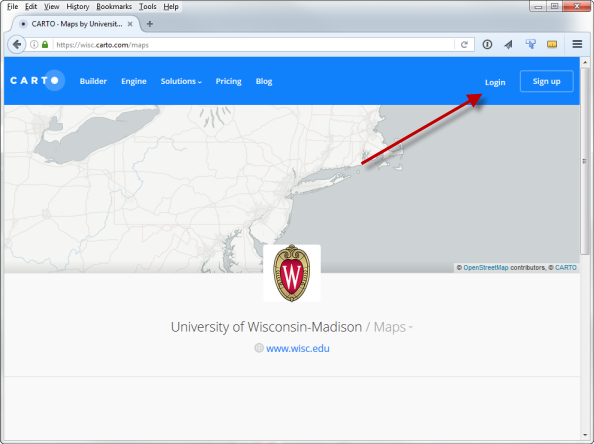This screenshot has height=444, width=594.
Task: Click the blue screen capture extension icon
Action: (530, 44)
